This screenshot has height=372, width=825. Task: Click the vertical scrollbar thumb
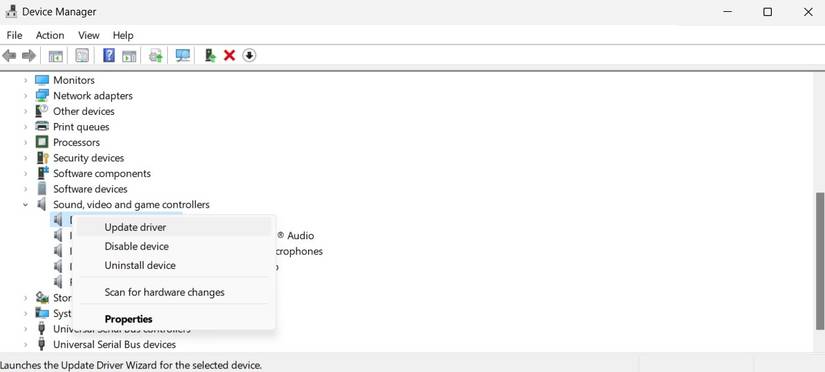click(820, 260)
